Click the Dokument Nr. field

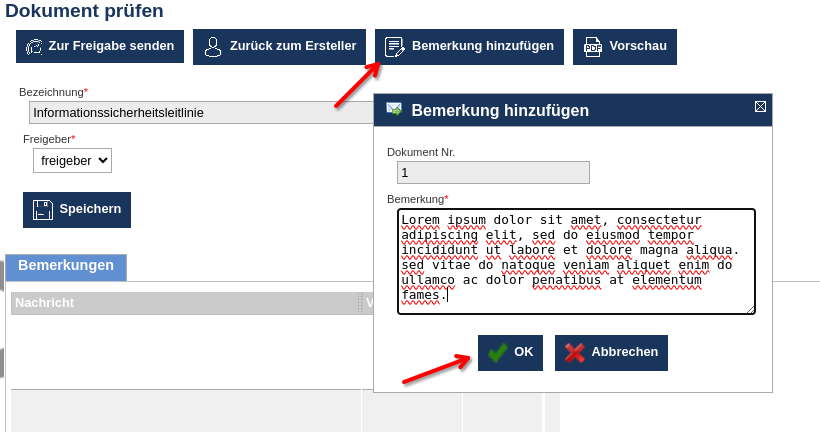point(493,172)
